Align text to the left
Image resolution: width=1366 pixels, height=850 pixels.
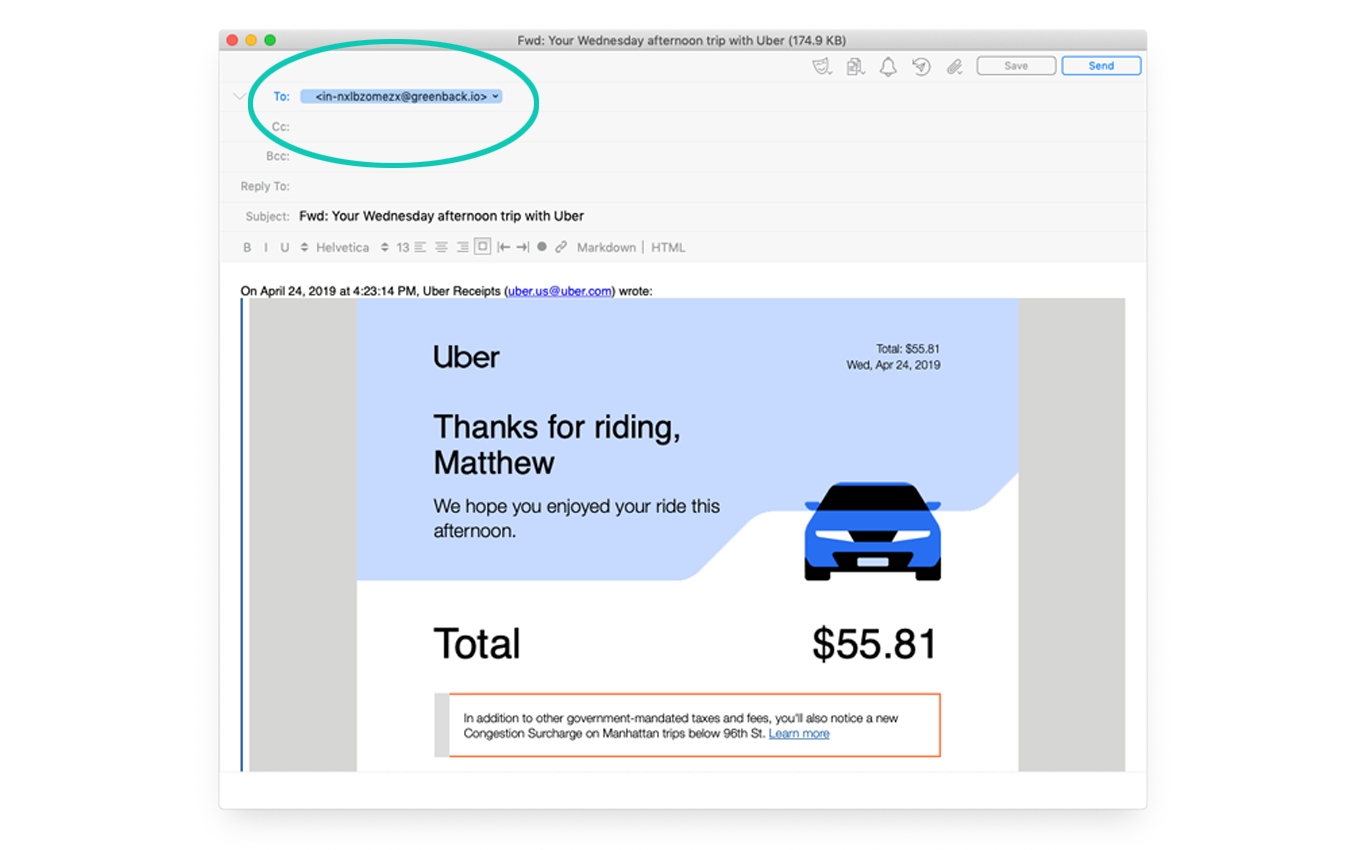pos(420,247)
